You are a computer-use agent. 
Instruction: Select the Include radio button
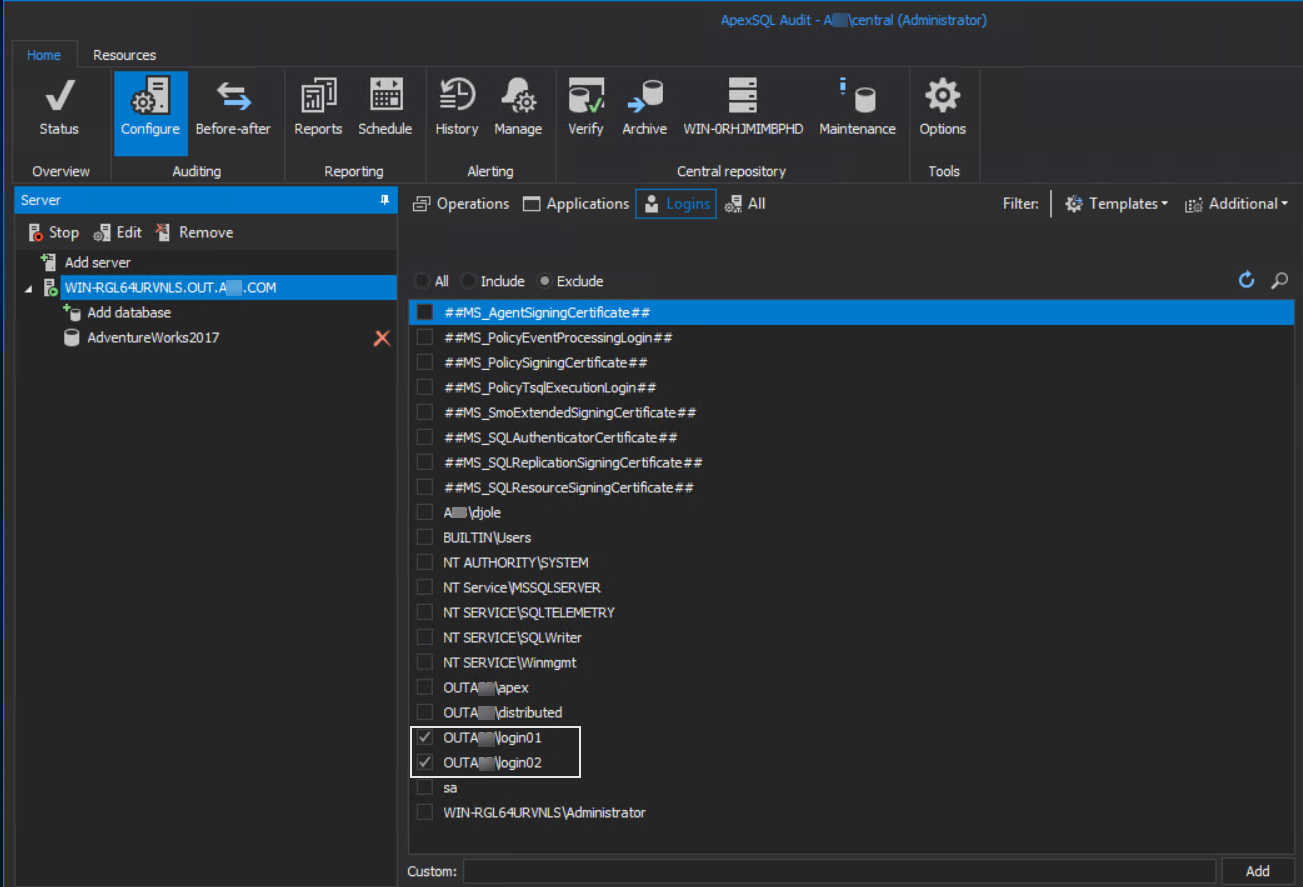coord(468,281)
